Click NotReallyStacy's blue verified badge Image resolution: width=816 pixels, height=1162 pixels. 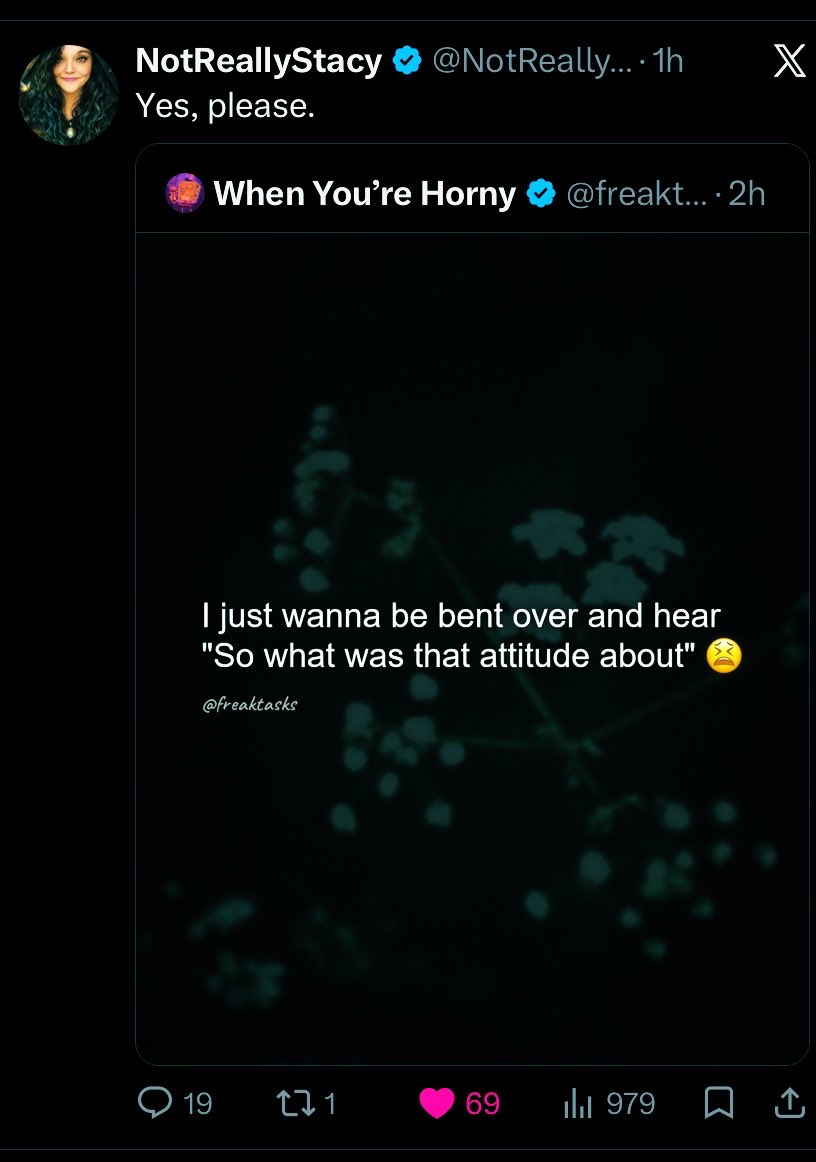(407, 61)
